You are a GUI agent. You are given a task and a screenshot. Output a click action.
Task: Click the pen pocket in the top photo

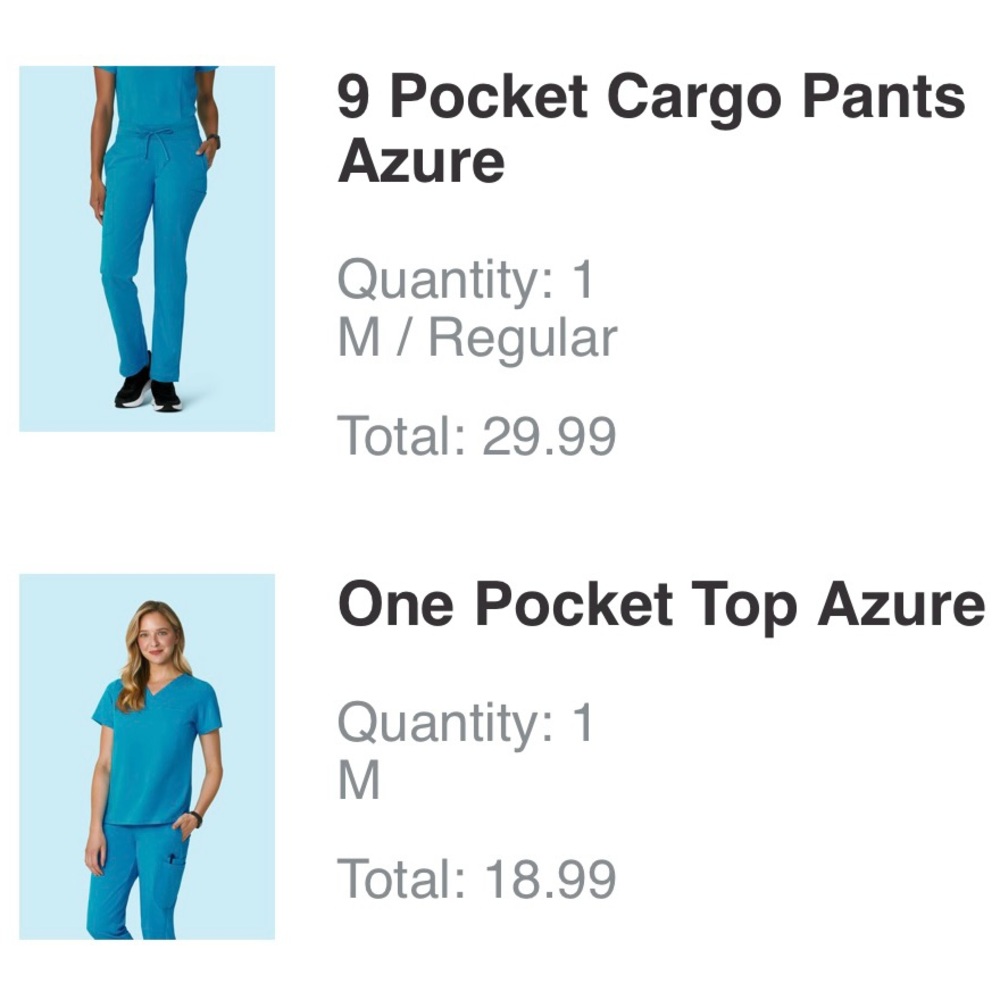172,858
